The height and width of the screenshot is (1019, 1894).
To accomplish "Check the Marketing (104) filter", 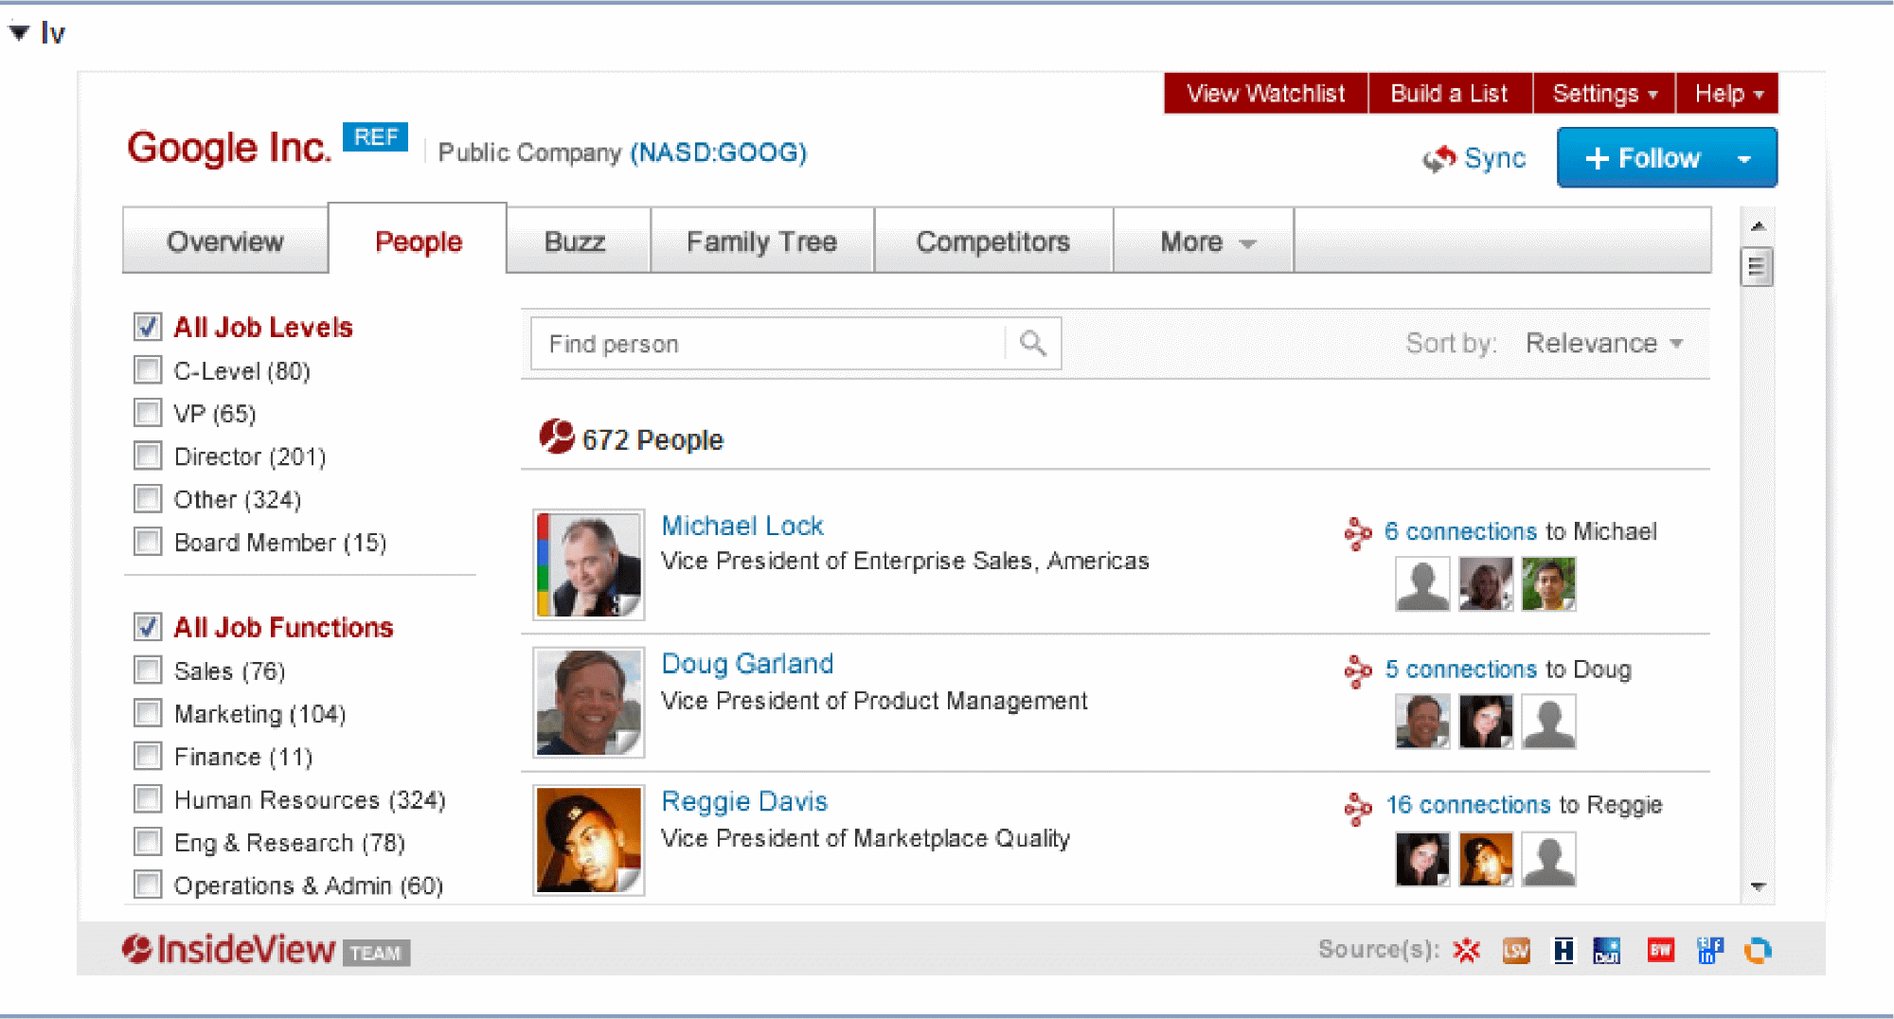I will pyautogui.click(x=147, y=713).
